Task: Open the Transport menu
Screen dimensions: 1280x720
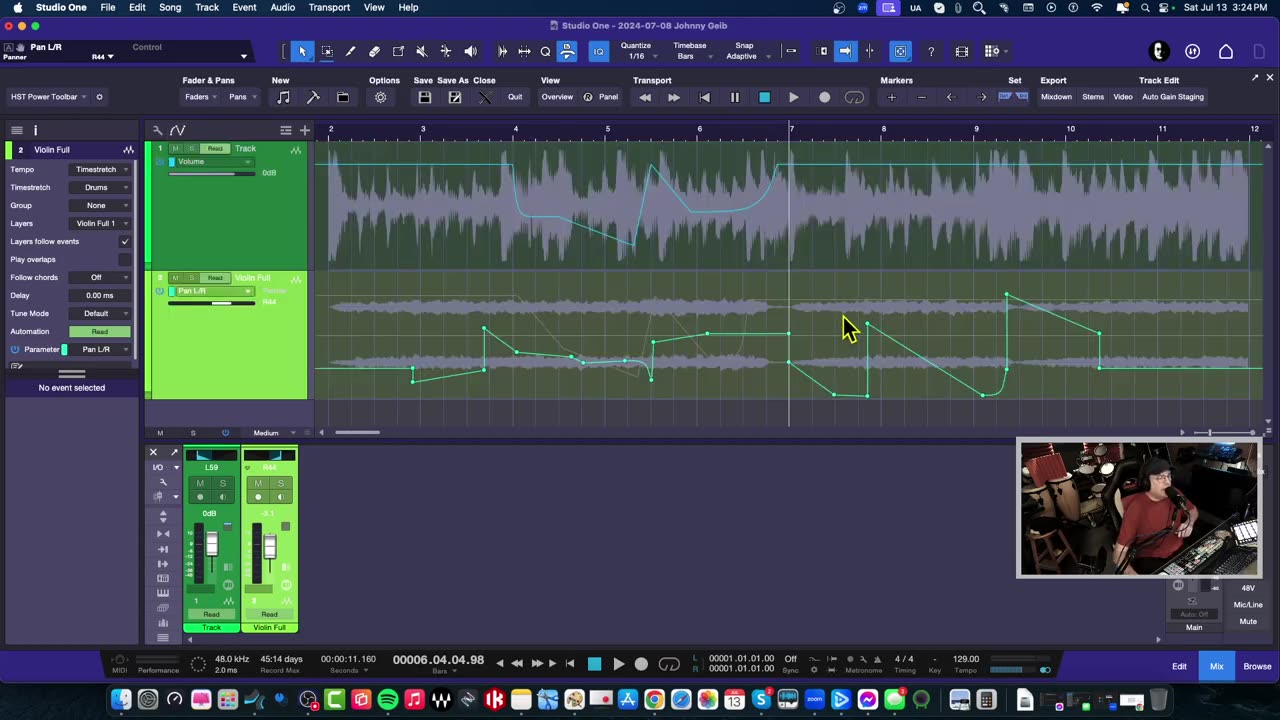Action: [x=329, y=7]
